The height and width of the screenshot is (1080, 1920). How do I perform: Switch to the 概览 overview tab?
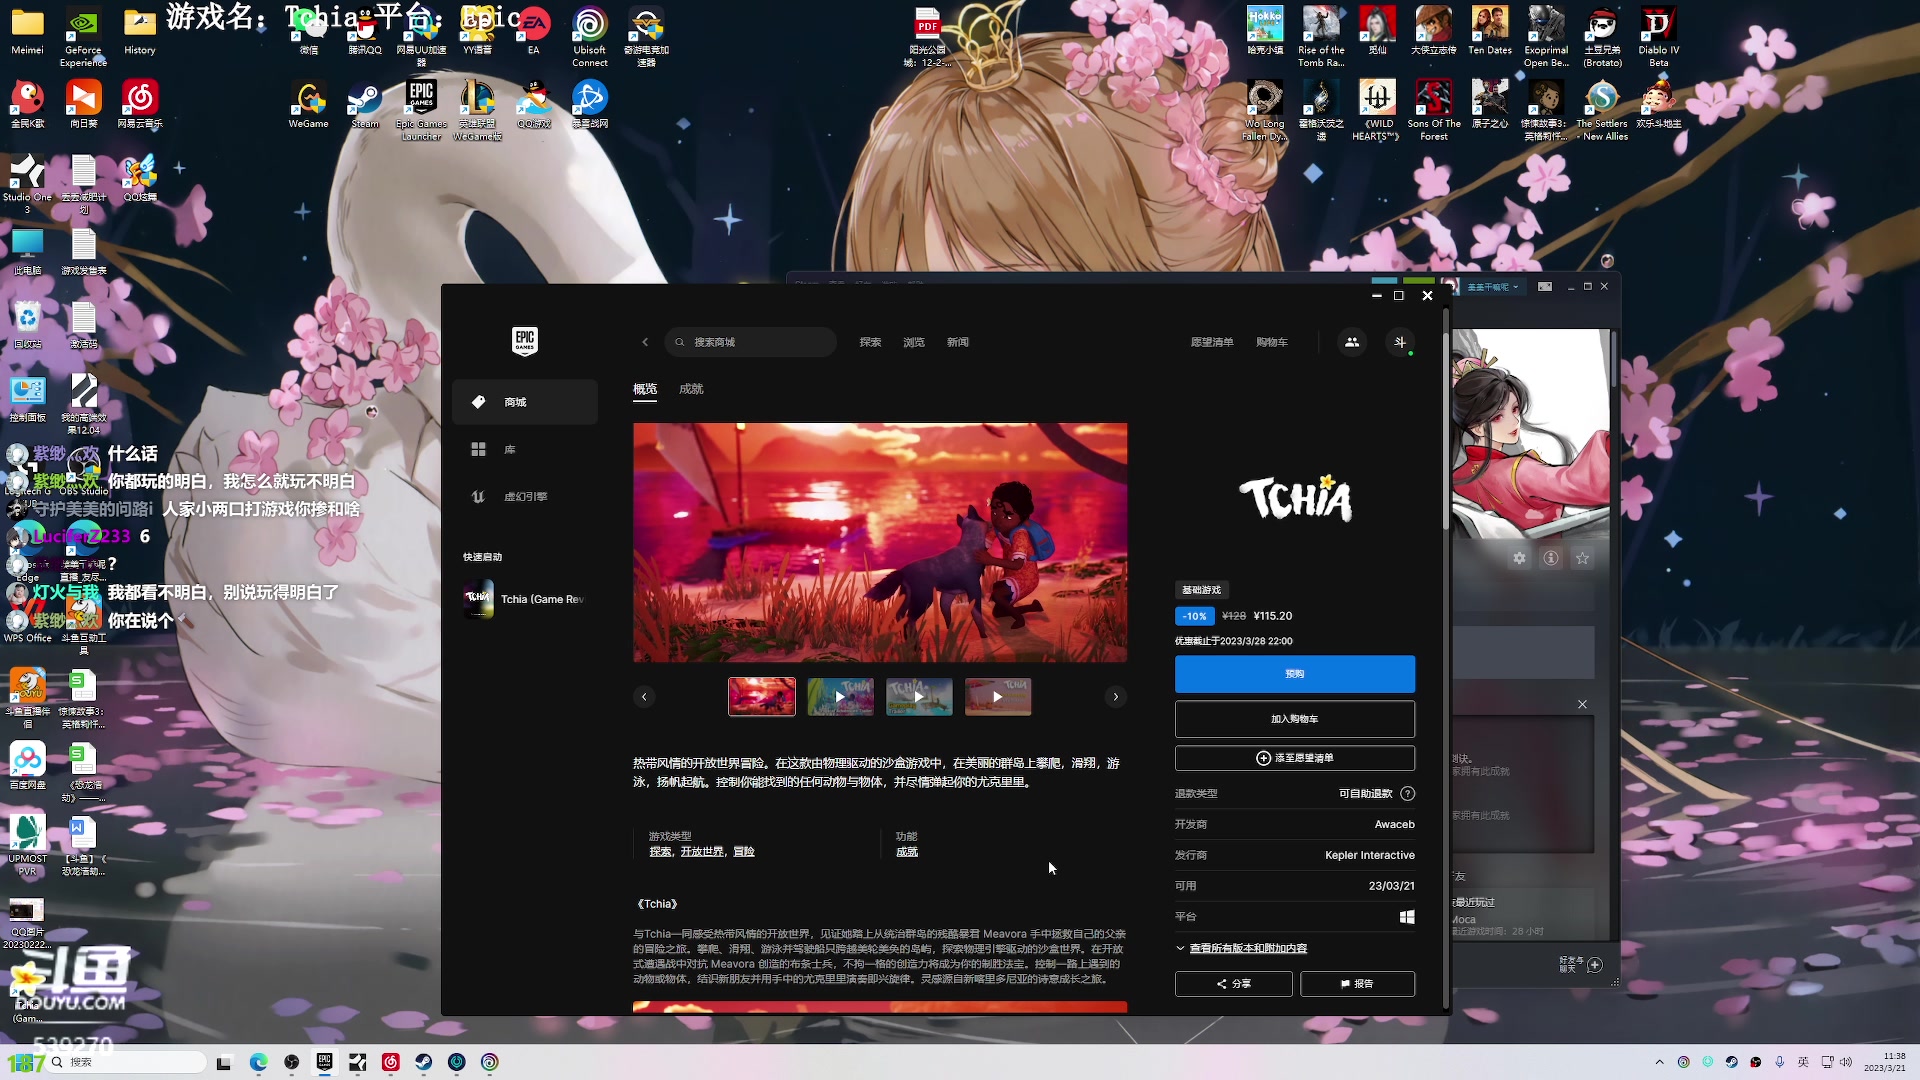645,389
